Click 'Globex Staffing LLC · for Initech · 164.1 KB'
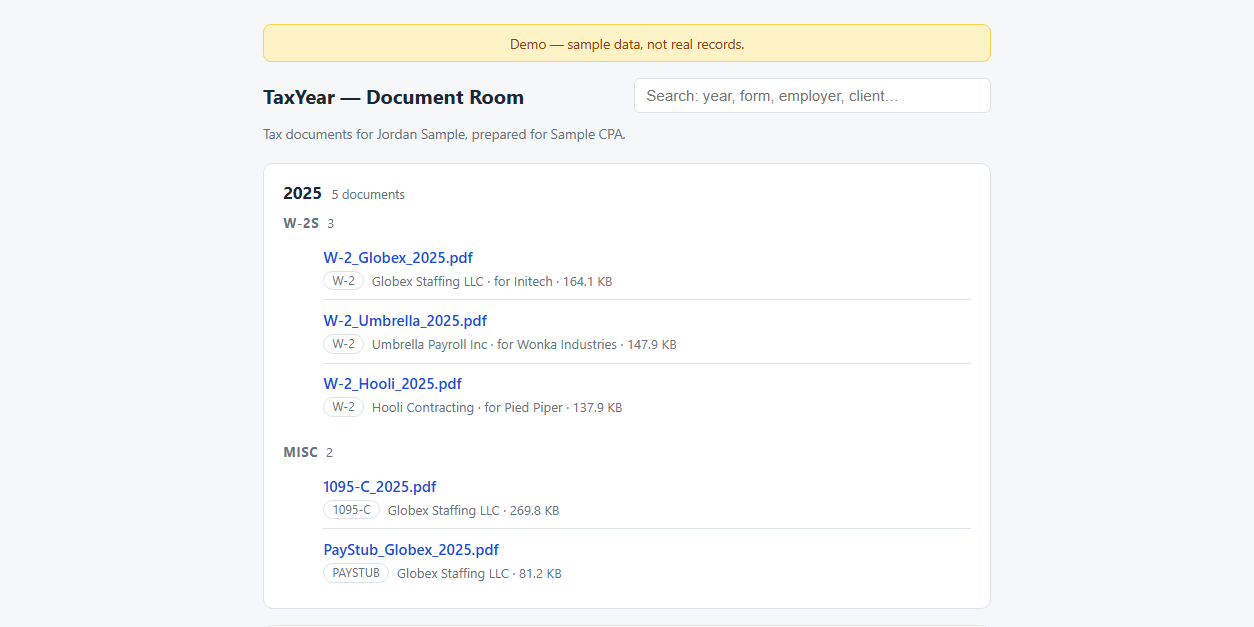Screen dimensions: 1254x627 (492, 282)
